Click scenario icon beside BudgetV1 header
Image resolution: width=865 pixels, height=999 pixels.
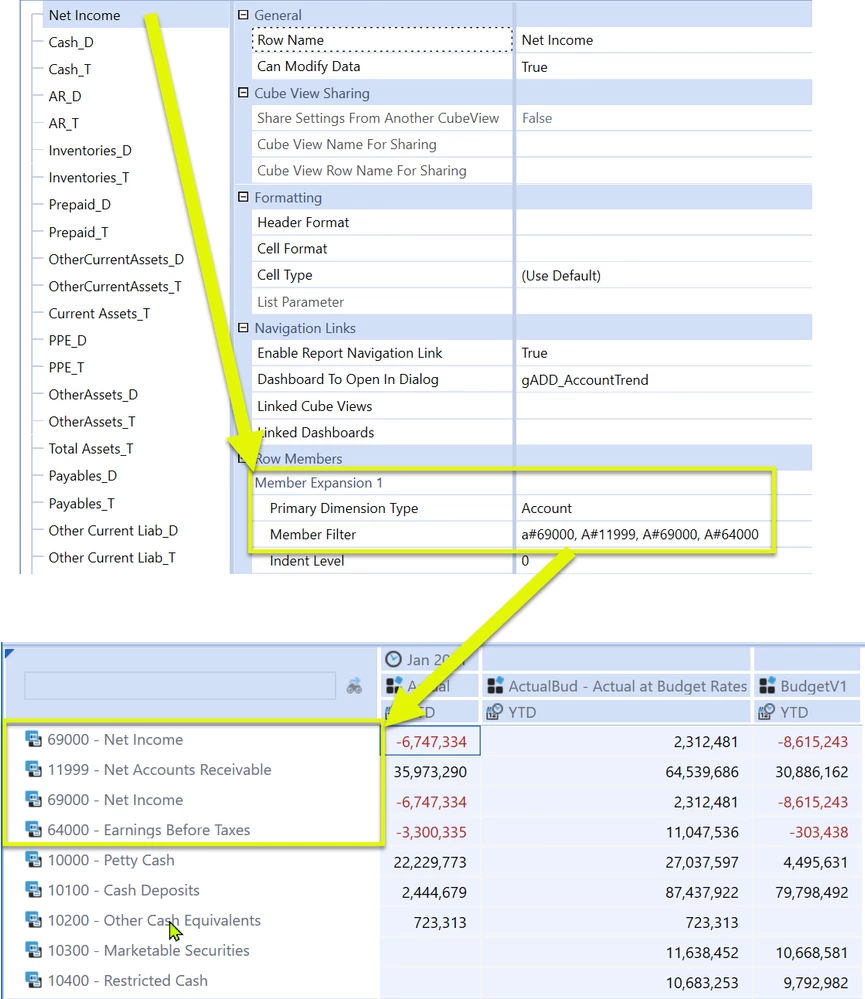coord(768,686)
